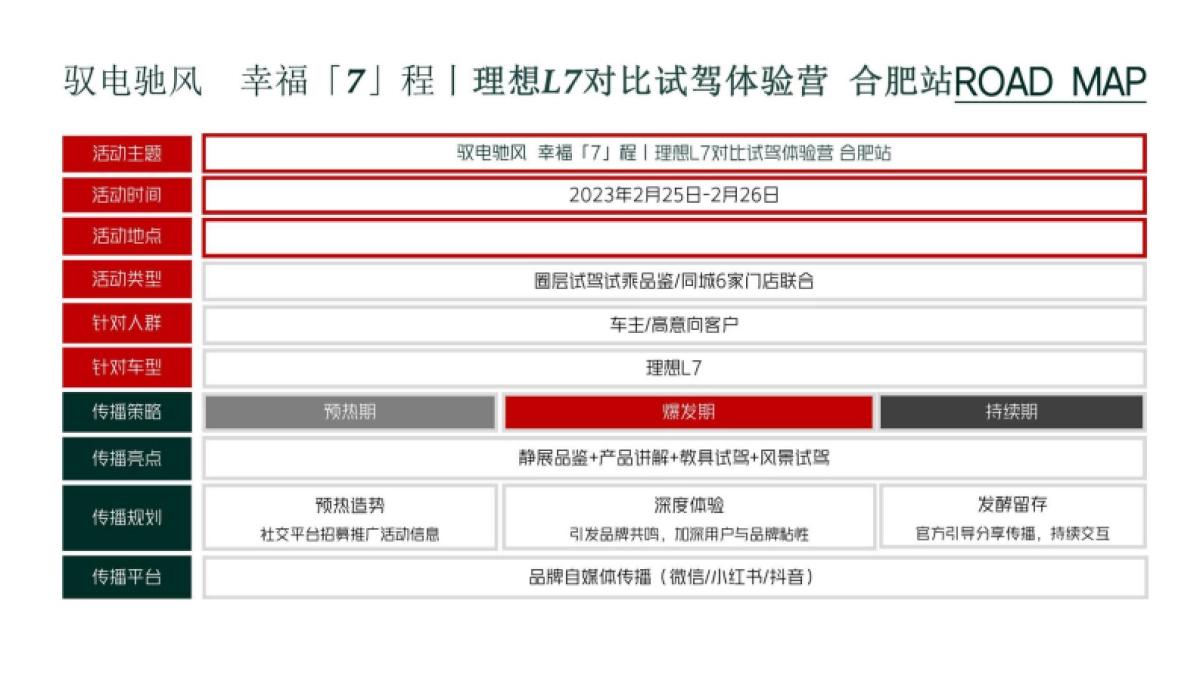Click the empty 活动地点 content cell

pyautogui.click(x=675, y=237)
